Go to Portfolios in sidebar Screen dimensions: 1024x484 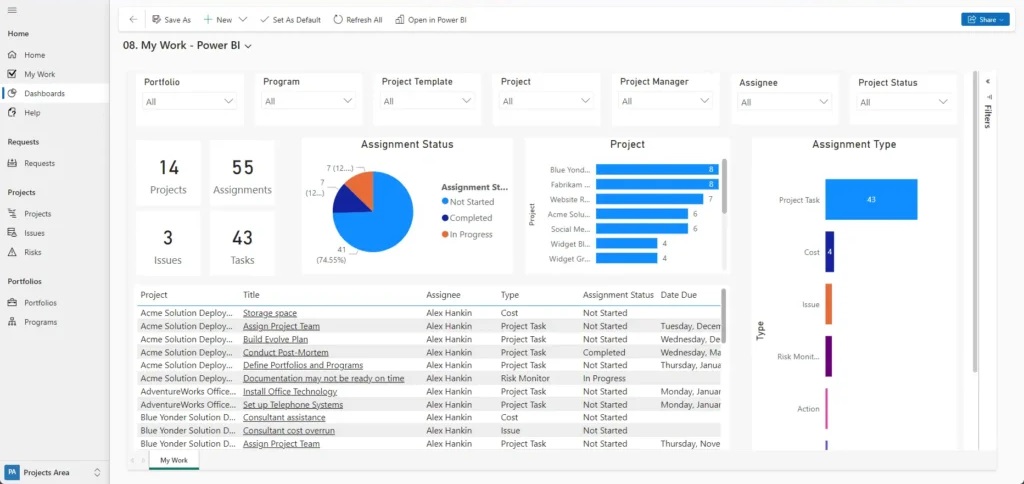(40, 302)
